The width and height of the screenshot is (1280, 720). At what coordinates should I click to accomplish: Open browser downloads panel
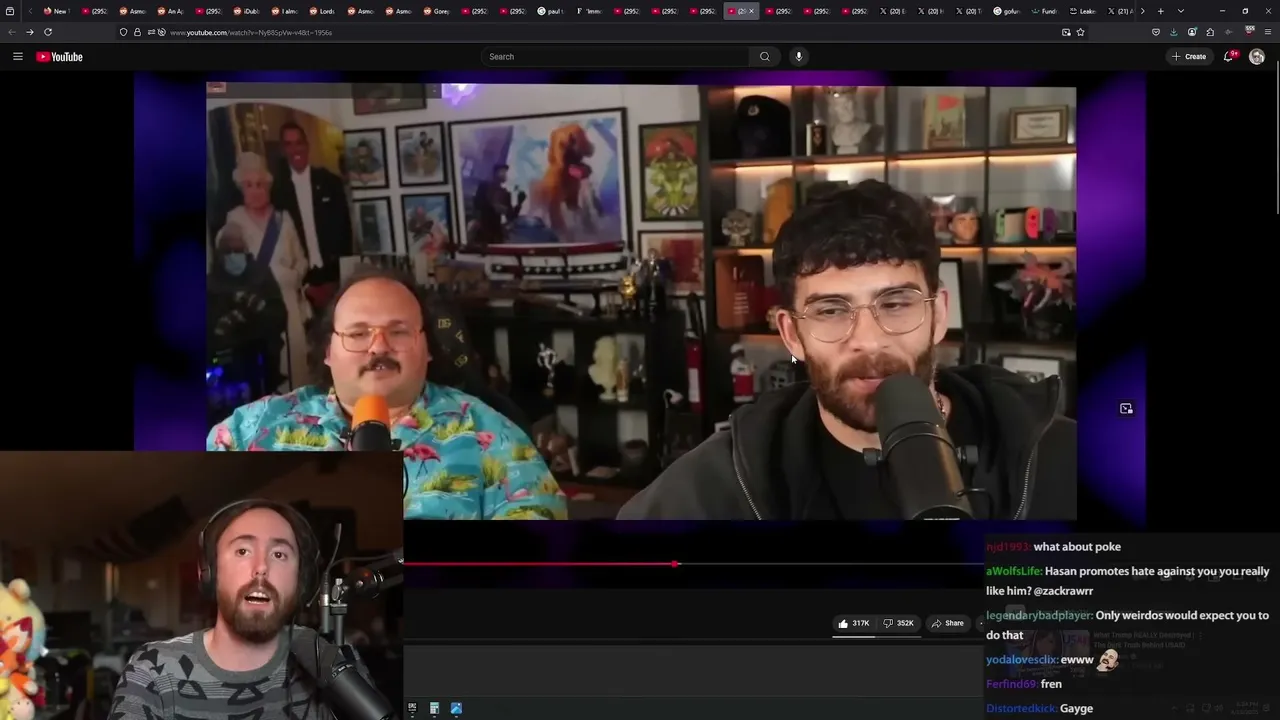point(1174,32)
